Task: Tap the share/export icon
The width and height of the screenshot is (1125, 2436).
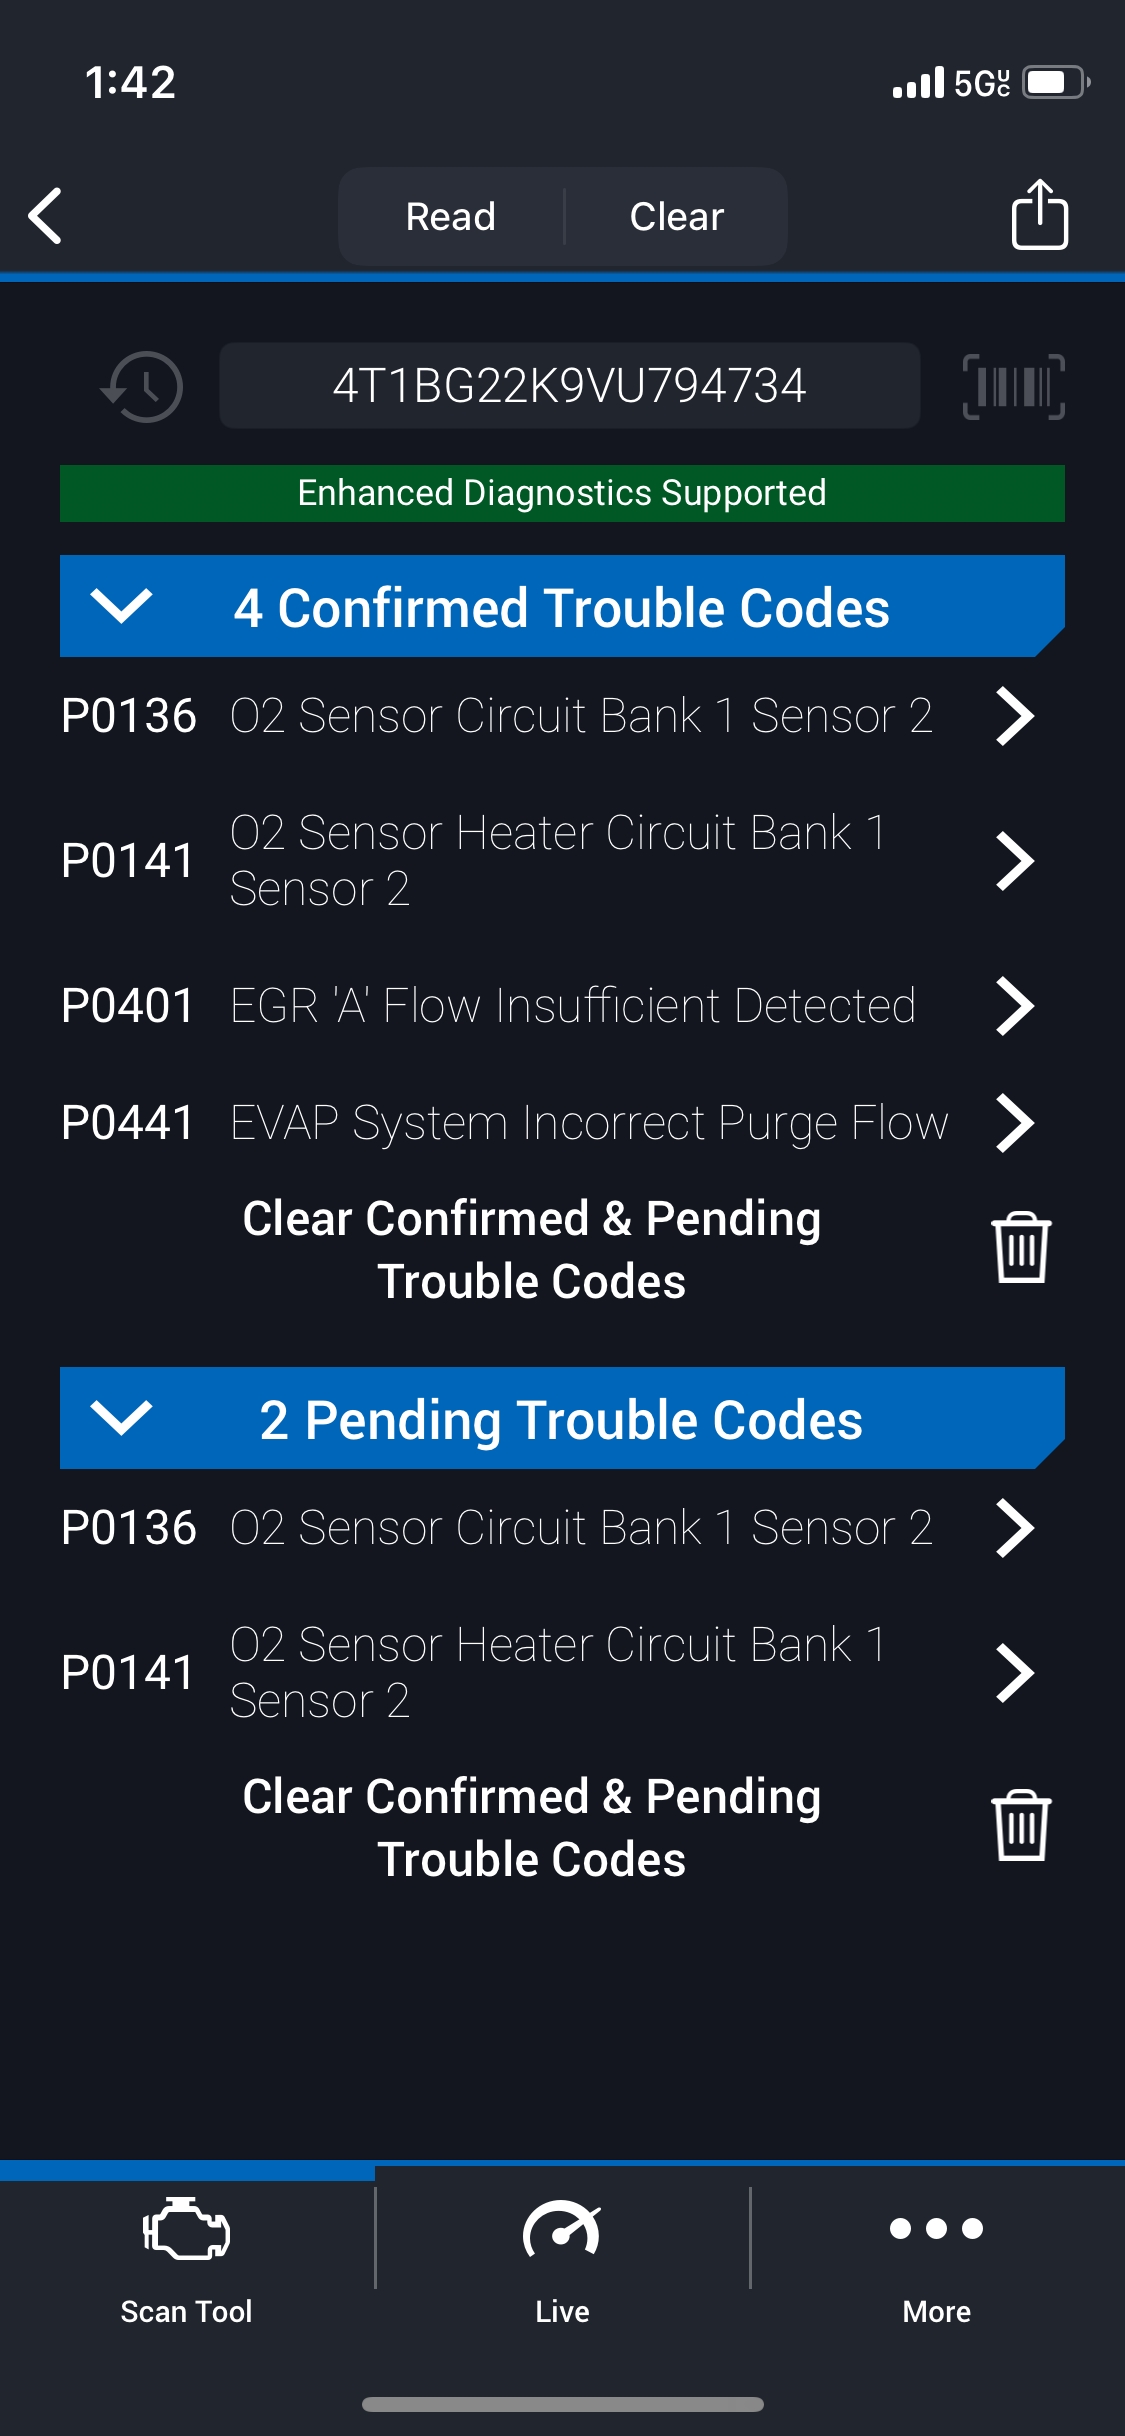Action: 1039,214
